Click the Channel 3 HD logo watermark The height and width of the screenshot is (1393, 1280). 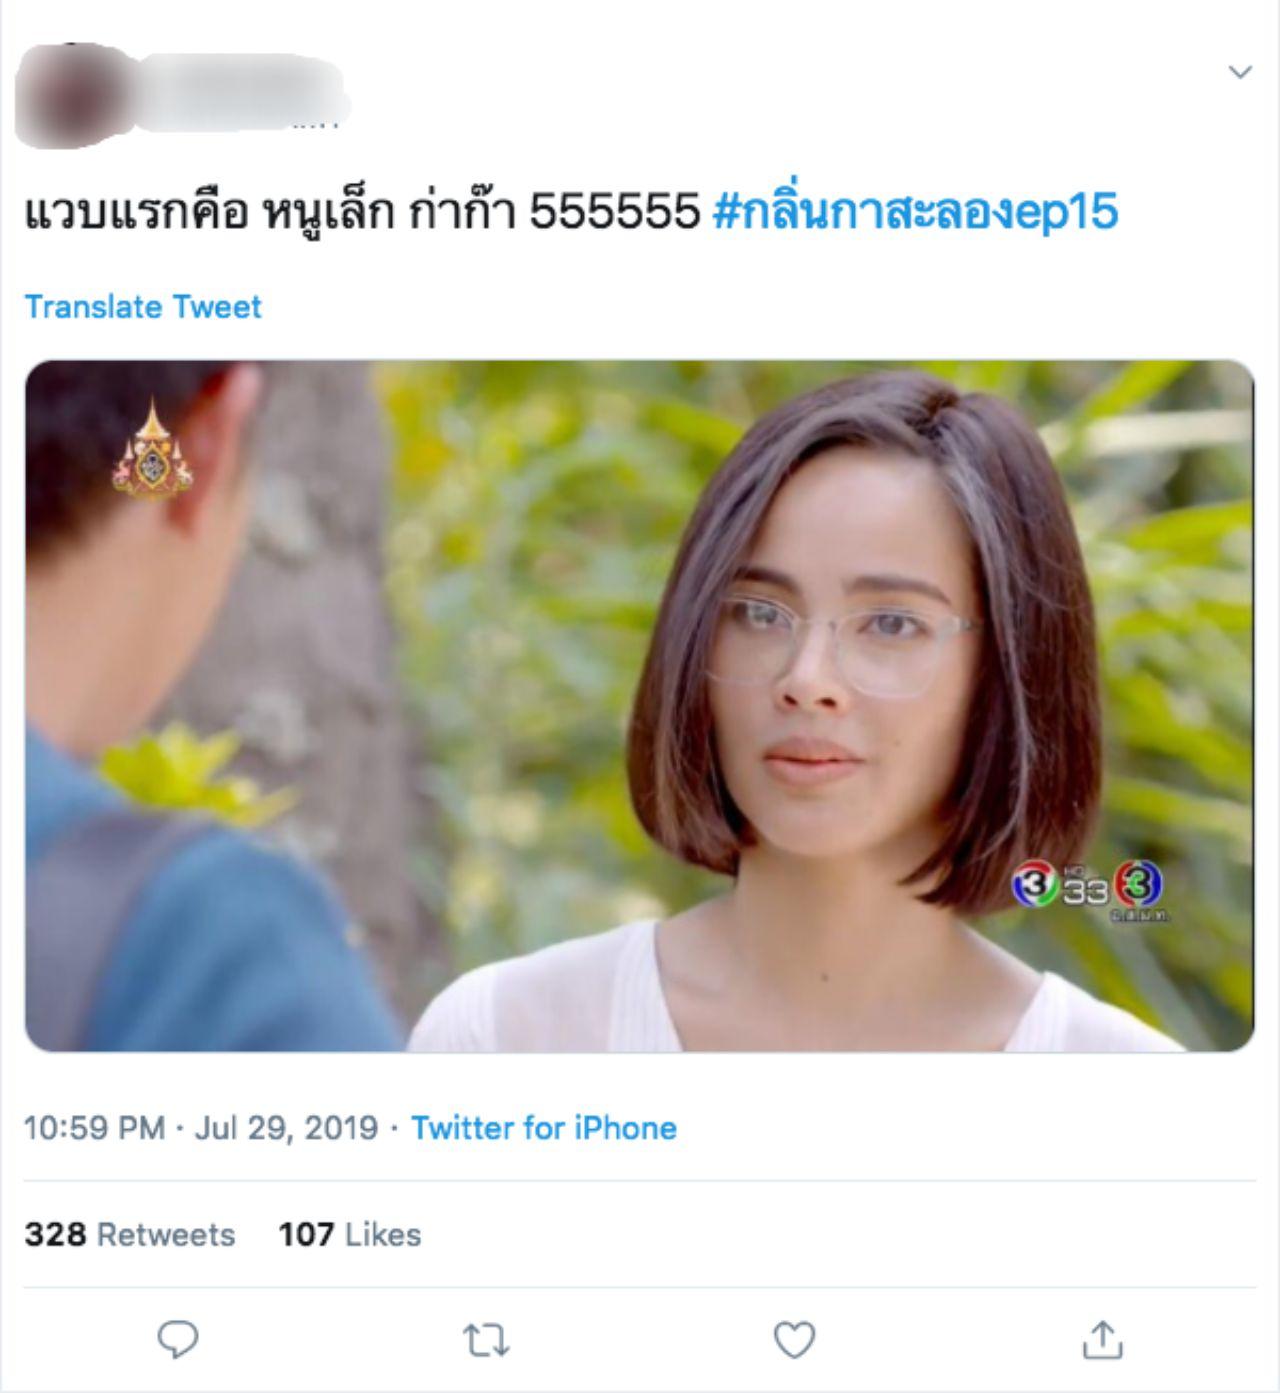[1087, 887]
